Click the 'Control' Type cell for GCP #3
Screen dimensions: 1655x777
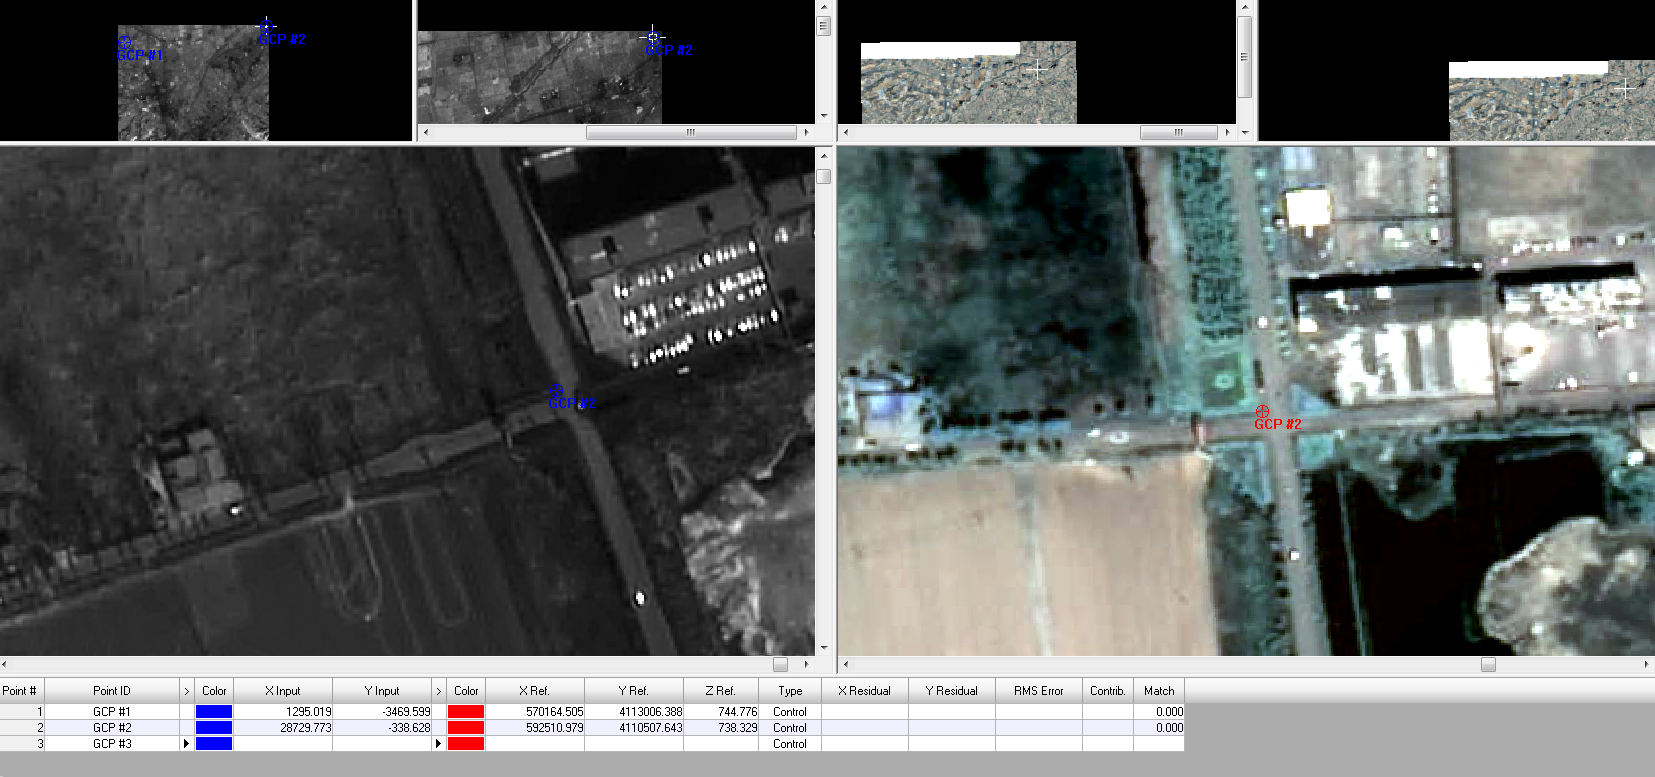(790, 744)
